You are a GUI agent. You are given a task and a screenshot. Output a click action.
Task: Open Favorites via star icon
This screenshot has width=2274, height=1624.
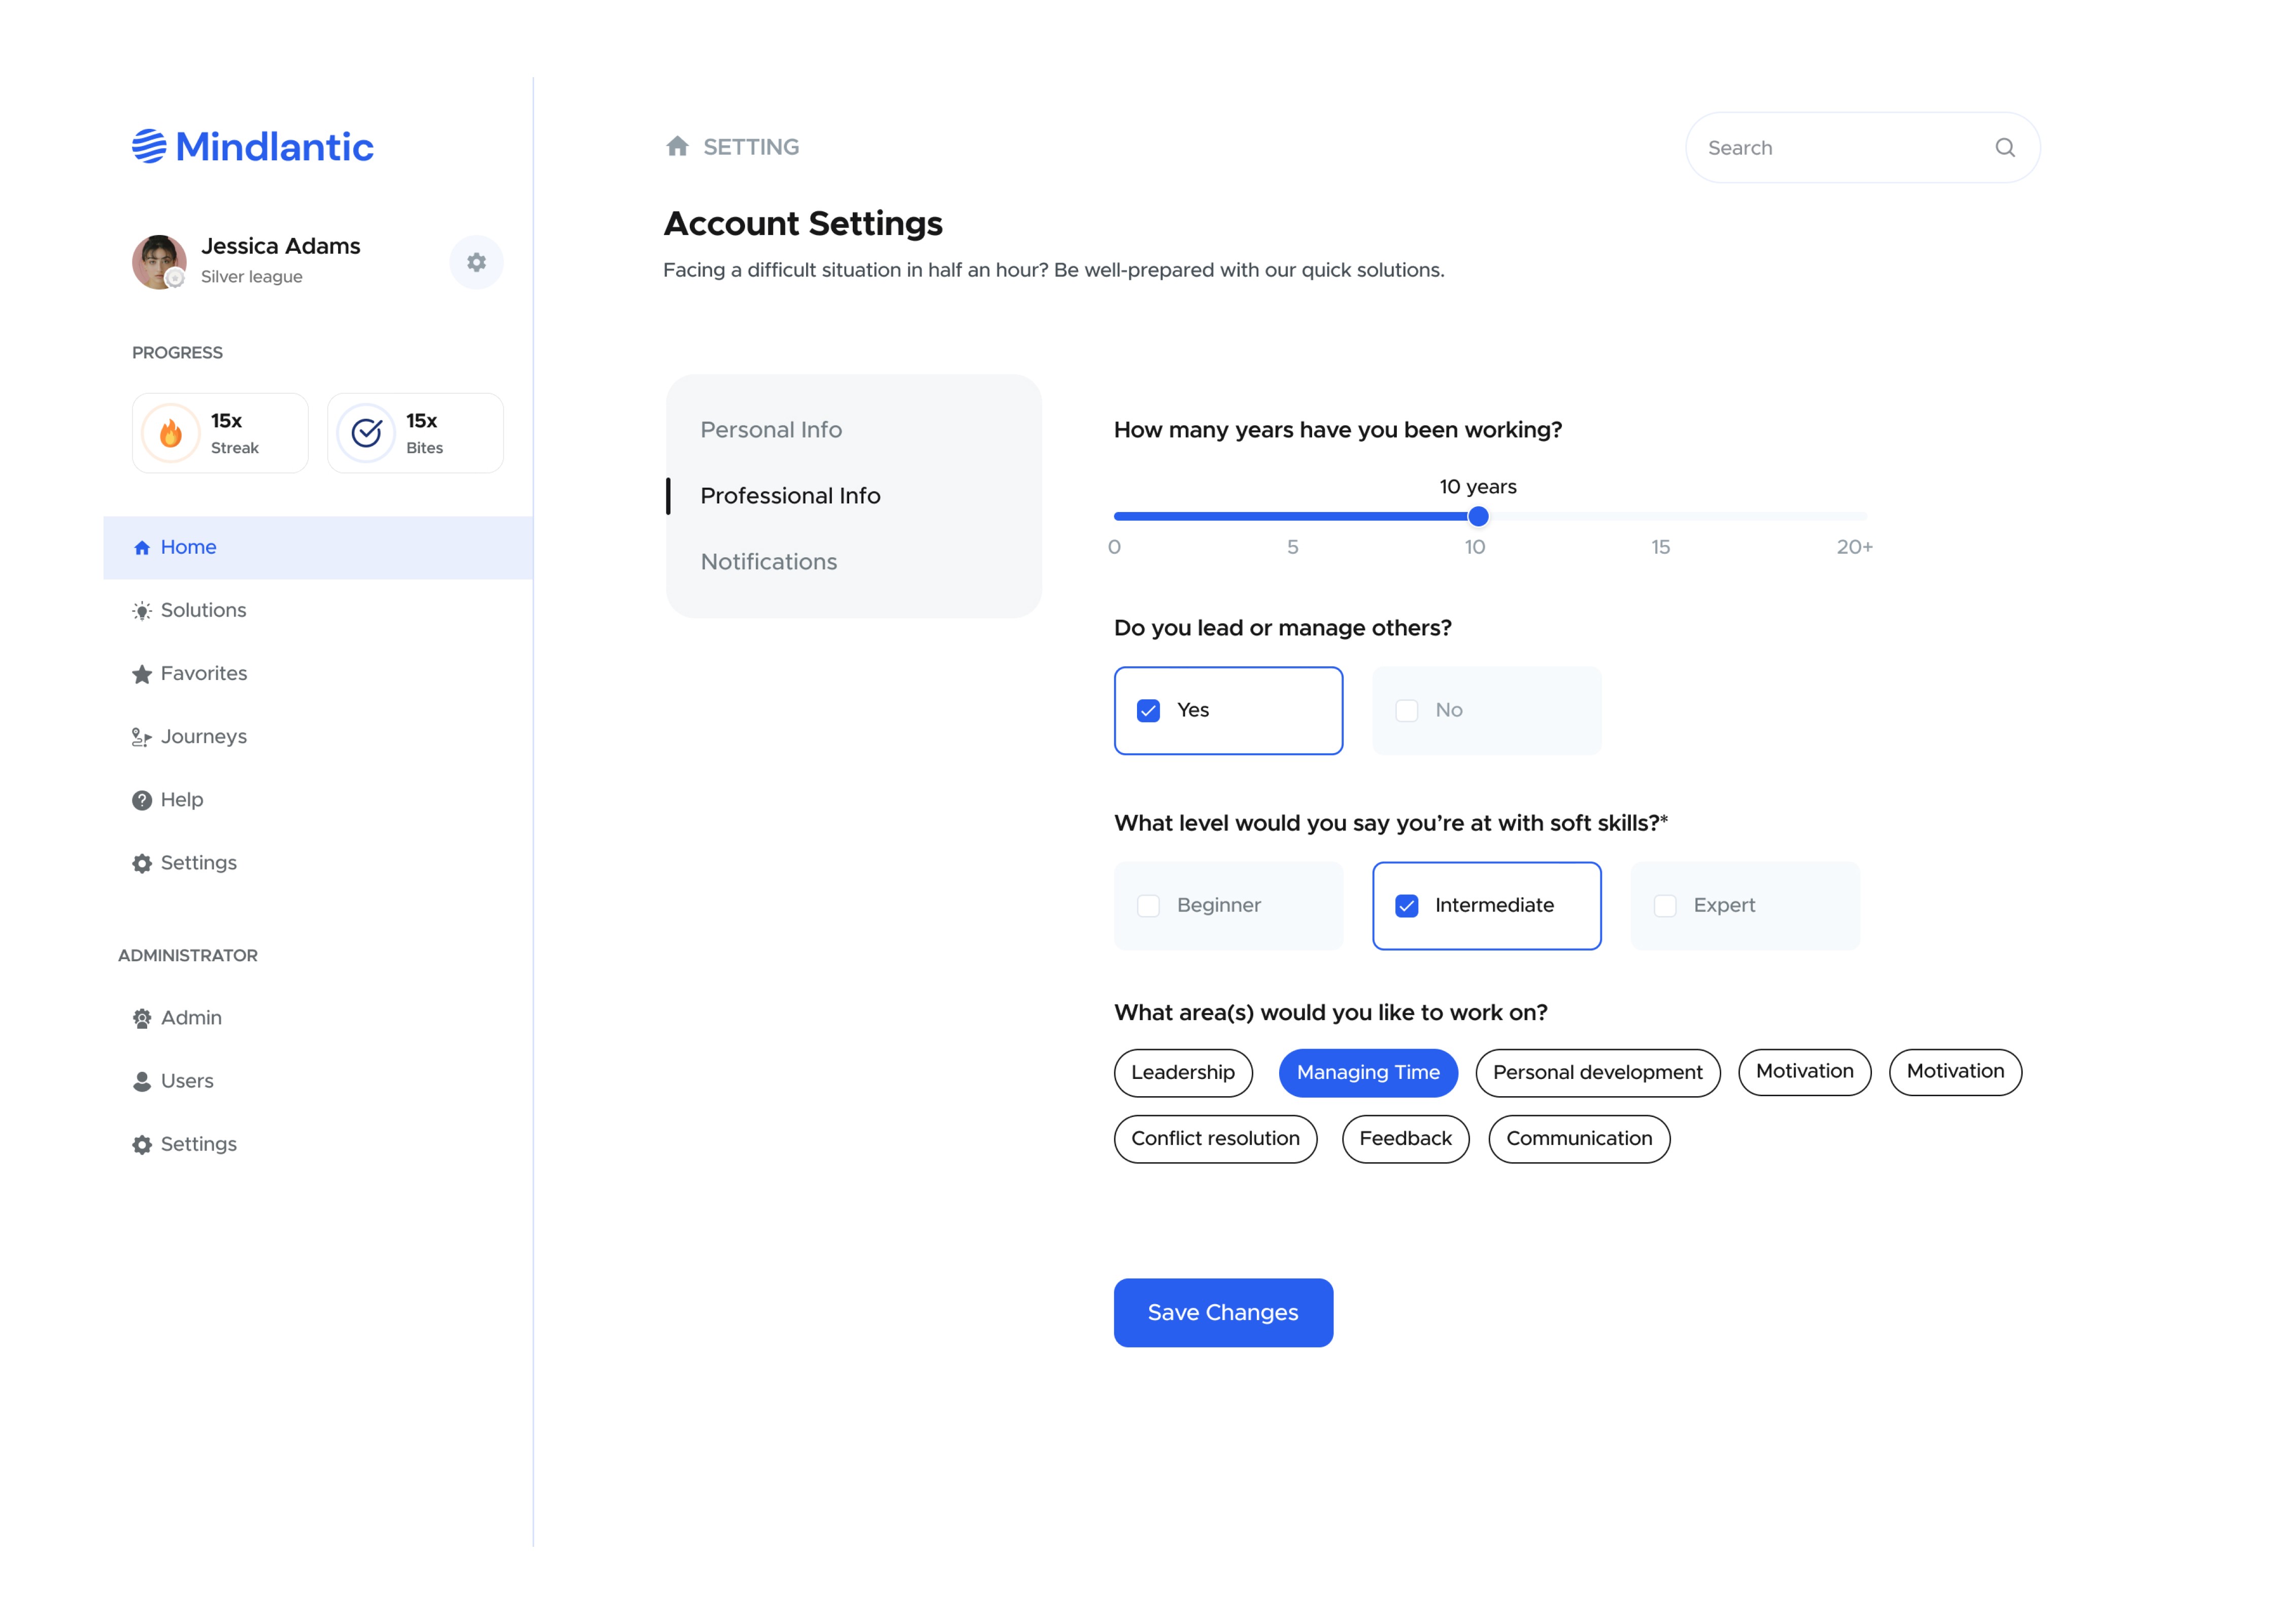point(142,674)
